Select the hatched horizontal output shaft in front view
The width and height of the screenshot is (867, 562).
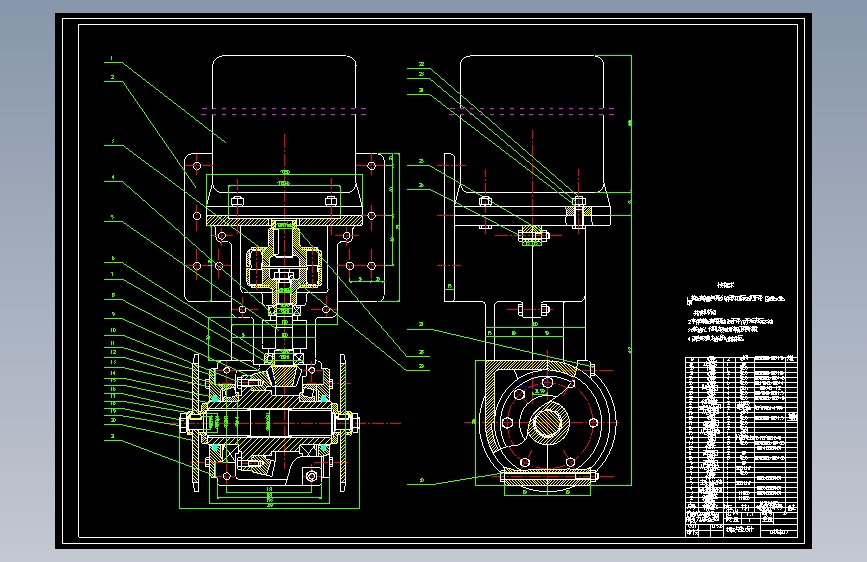click(270, 423)
